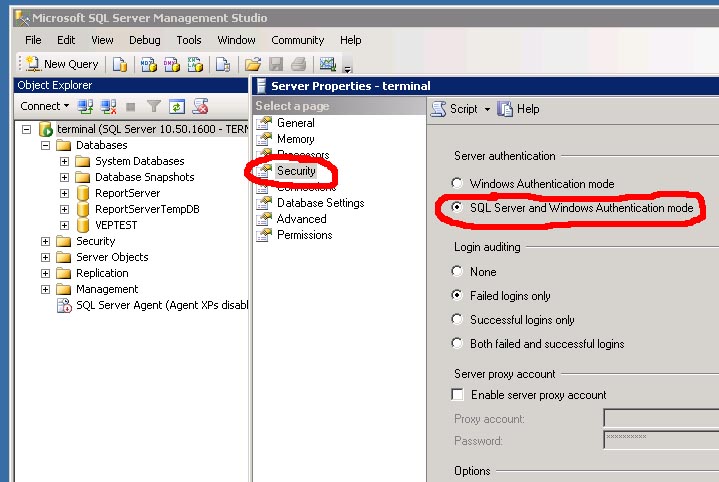
Task: Open the Edit menu
Action: coord(66,40)
